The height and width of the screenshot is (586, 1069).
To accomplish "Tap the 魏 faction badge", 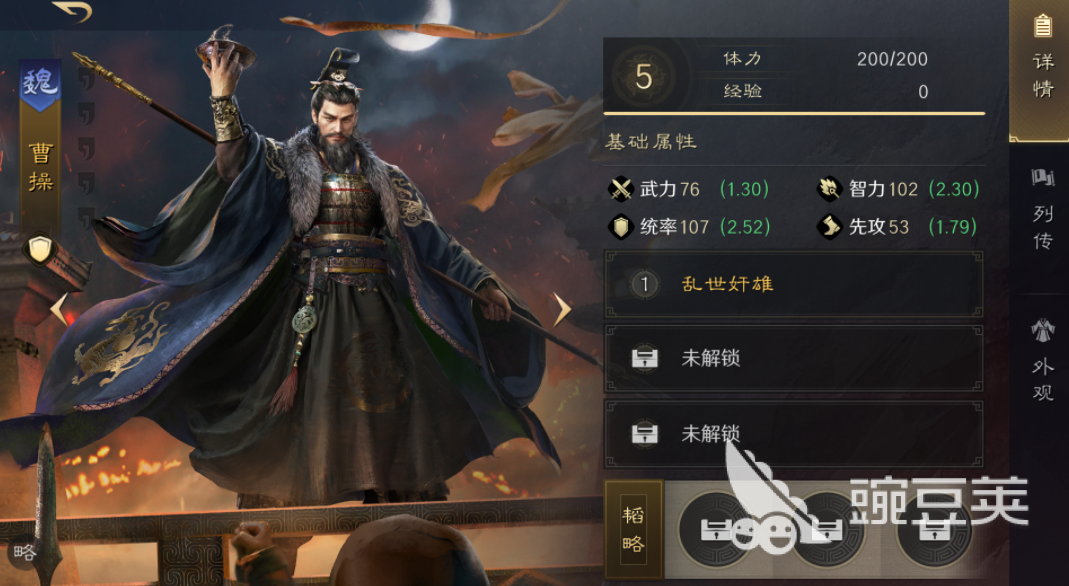I will tap(40, 85).
